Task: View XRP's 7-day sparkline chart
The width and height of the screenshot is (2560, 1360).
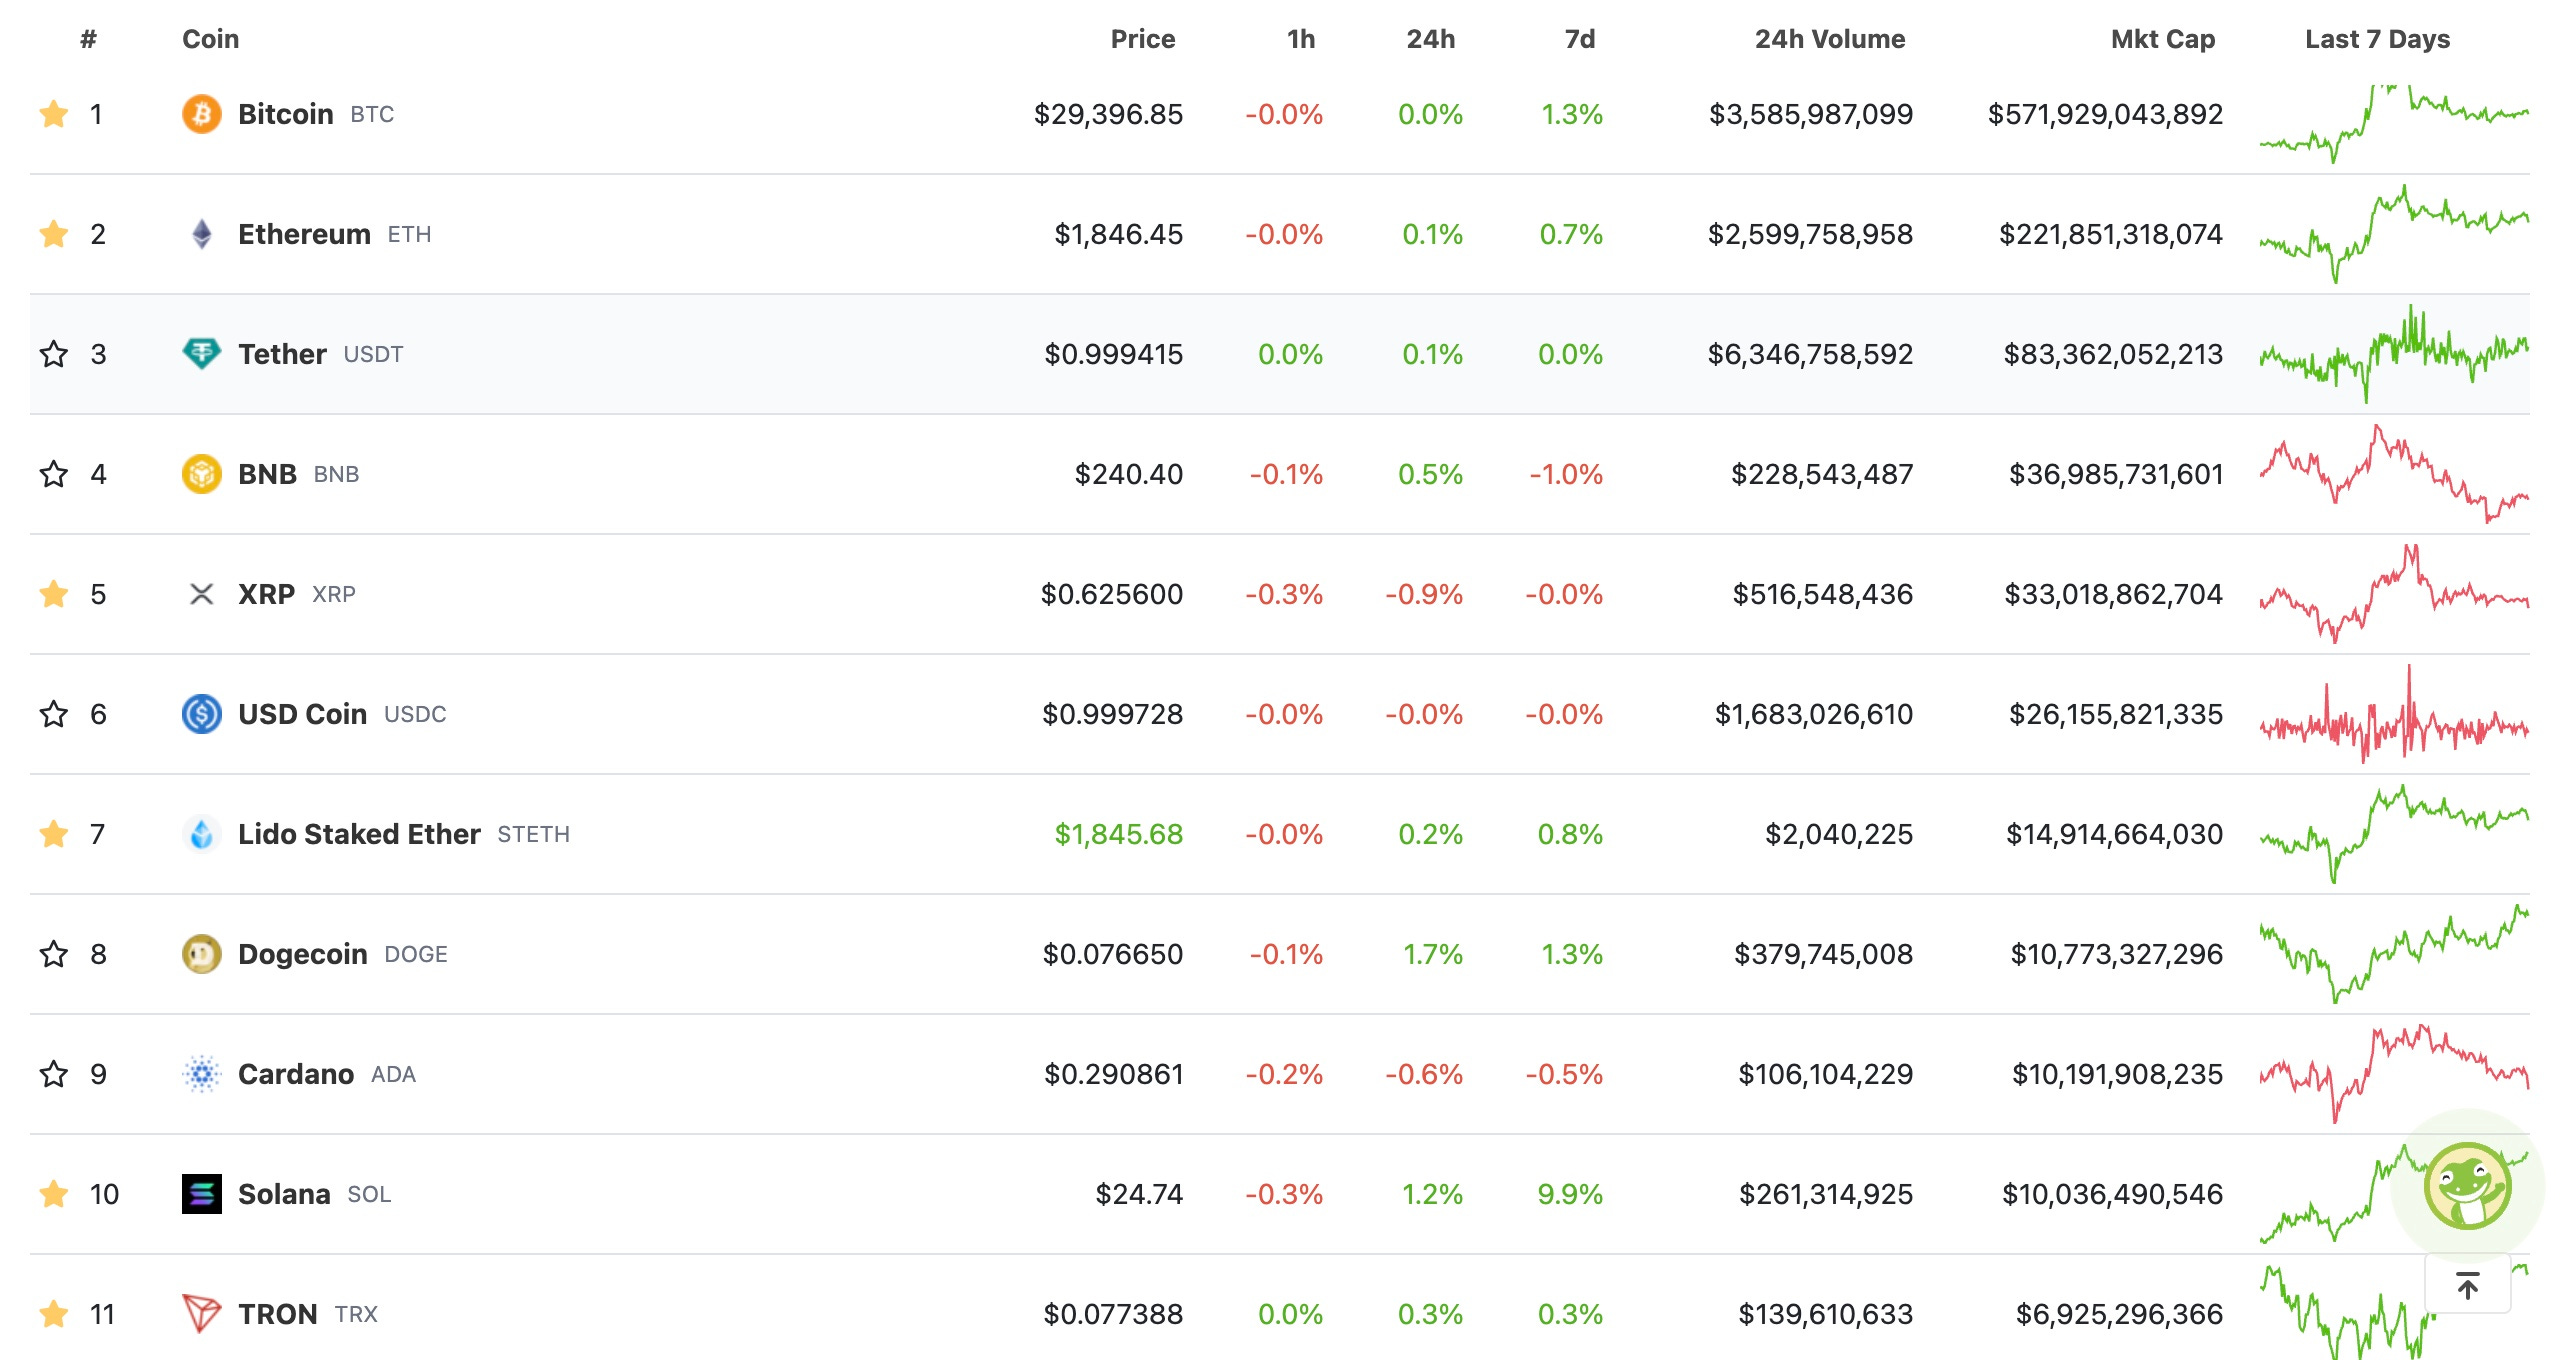Action: [2394, 594]
